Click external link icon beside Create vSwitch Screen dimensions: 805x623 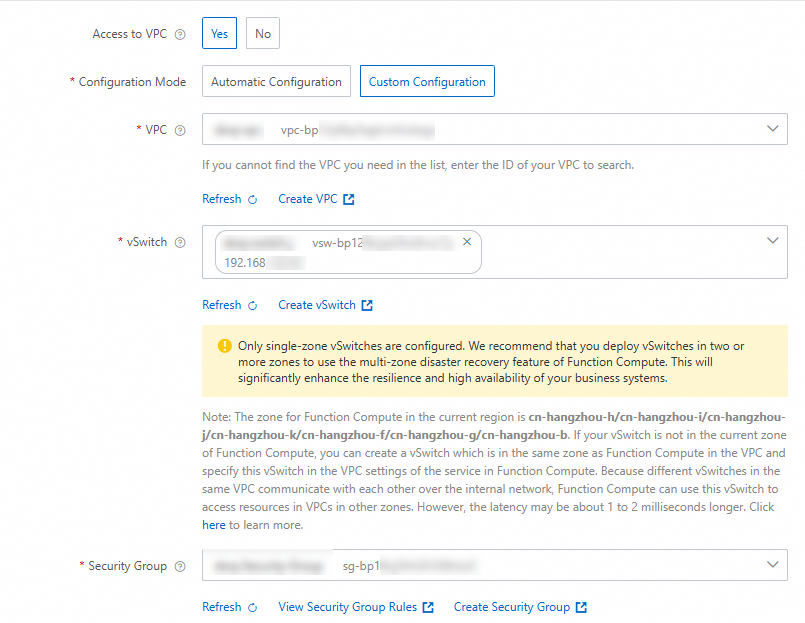(x=367, y=305)
